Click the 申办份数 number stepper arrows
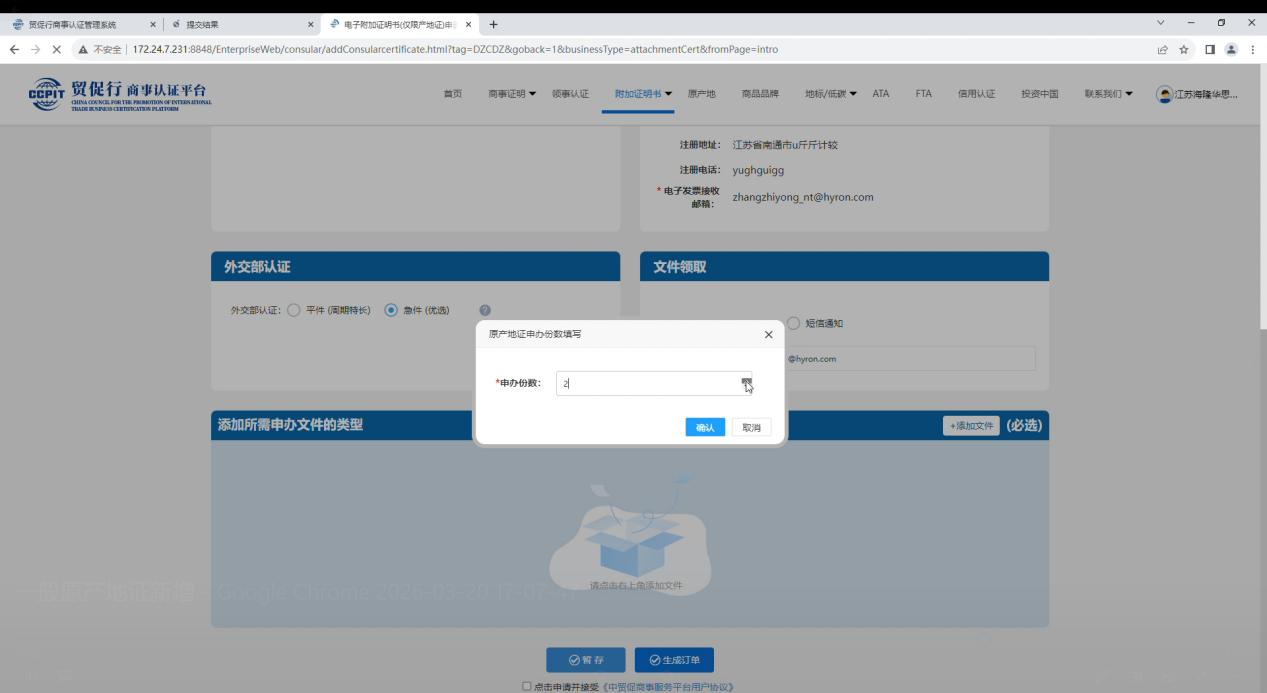The height and width of the screenshot is (693, 1267). tap(745, 383)
